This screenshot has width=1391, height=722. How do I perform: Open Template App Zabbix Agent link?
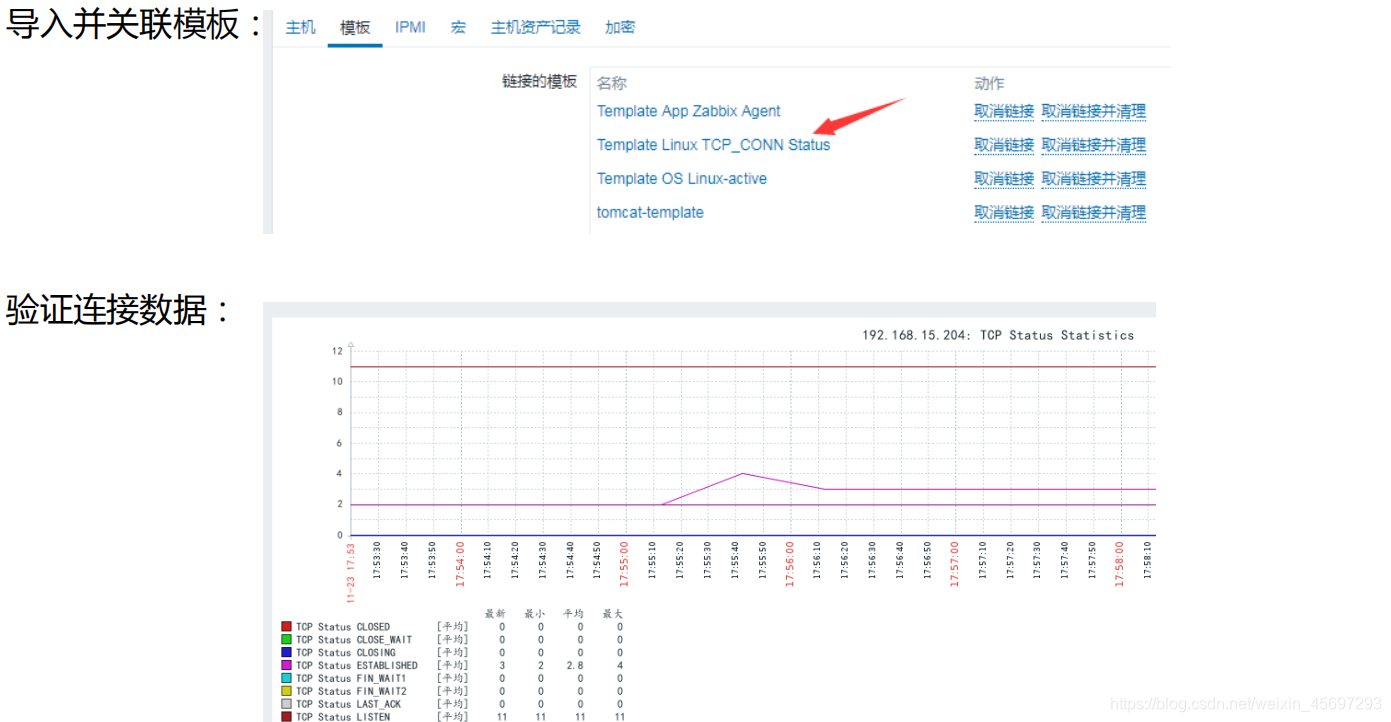tap(689, 111)
